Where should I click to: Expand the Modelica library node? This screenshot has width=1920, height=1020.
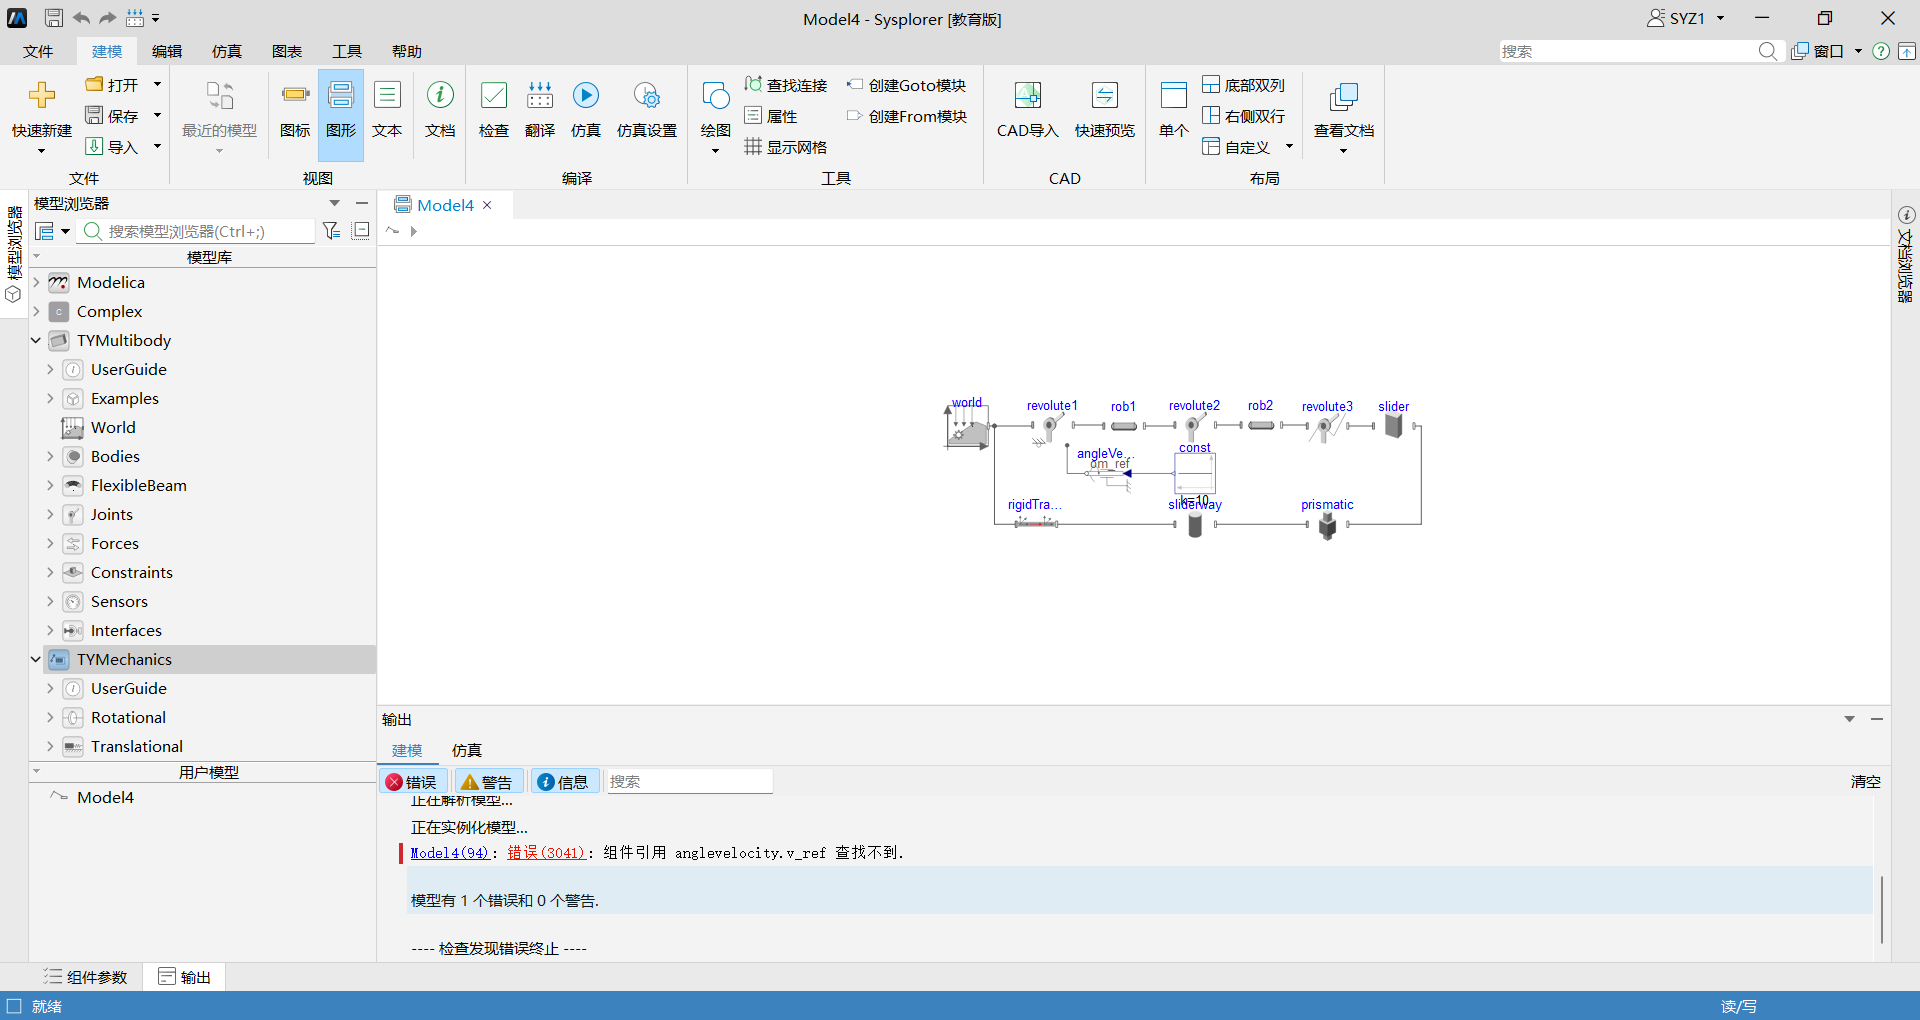coord(36,282)
